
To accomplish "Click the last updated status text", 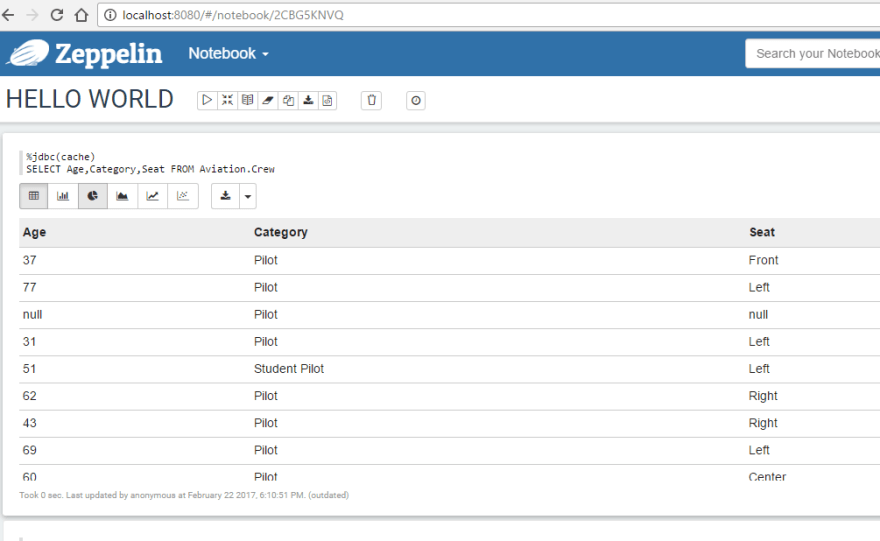I will [184, 495].
